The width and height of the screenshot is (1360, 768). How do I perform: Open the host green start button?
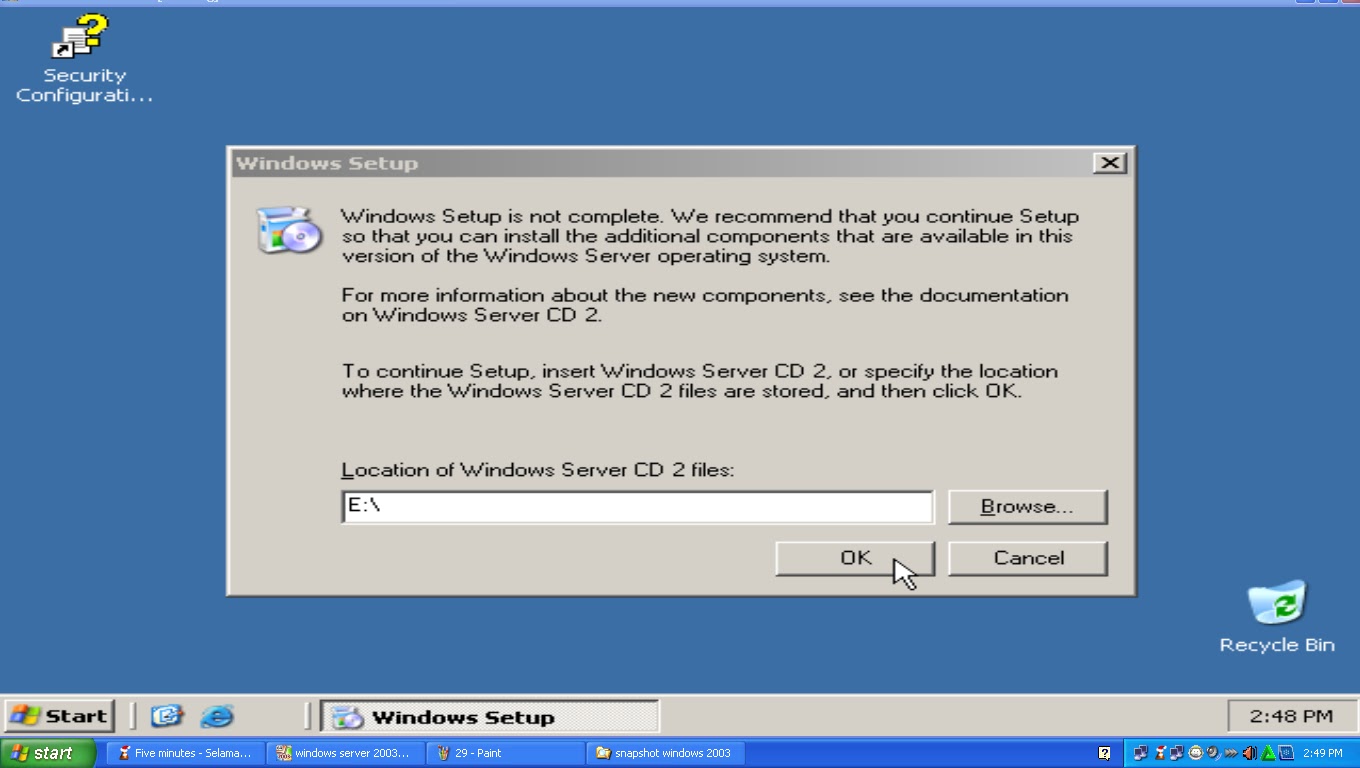[48, 753]
